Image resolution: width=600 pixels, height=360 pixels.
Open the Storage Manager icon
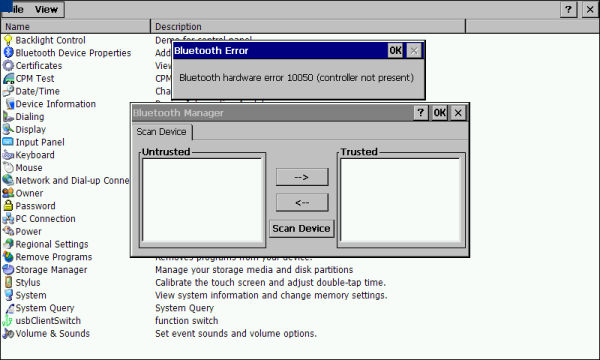click(x=8, y=270)
